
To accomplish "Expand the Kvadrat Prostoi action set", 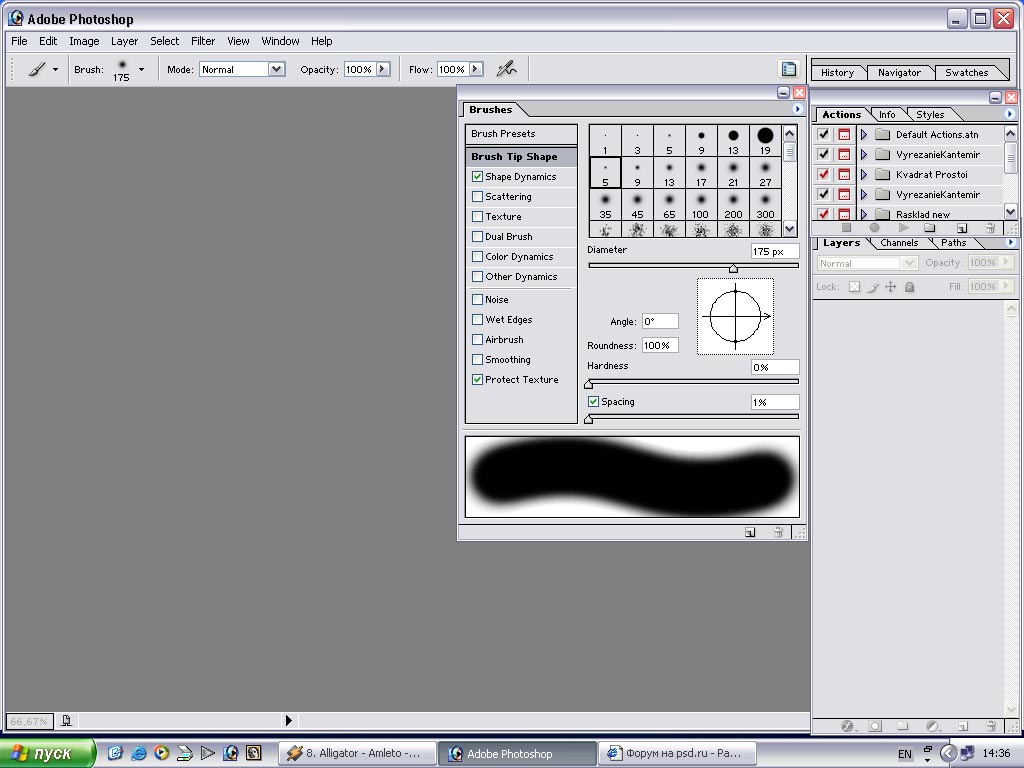I will coord(863,174).
